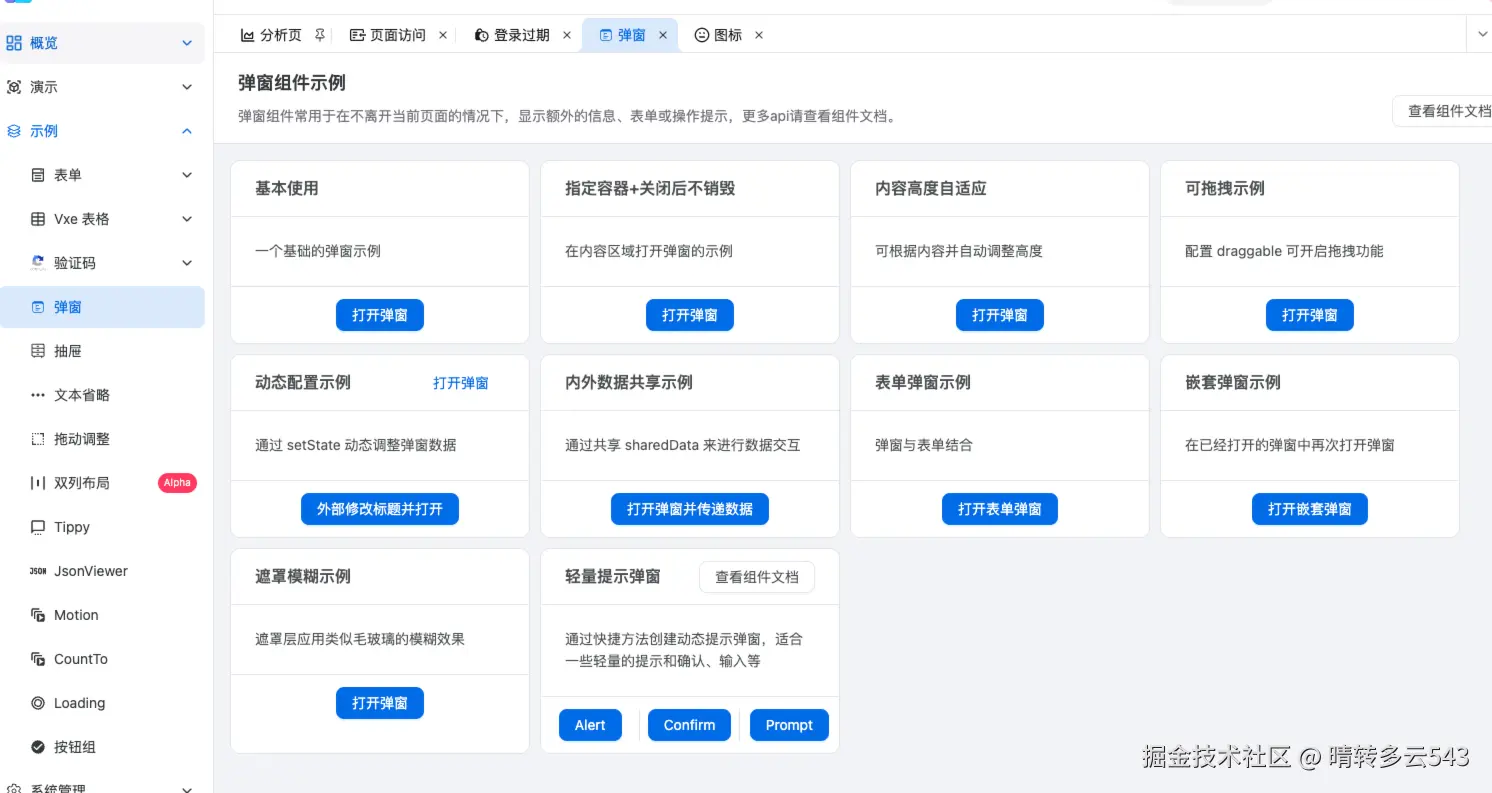
Task: Click the 打开嵌套弹窗 button
Action: click(1310, 509)
